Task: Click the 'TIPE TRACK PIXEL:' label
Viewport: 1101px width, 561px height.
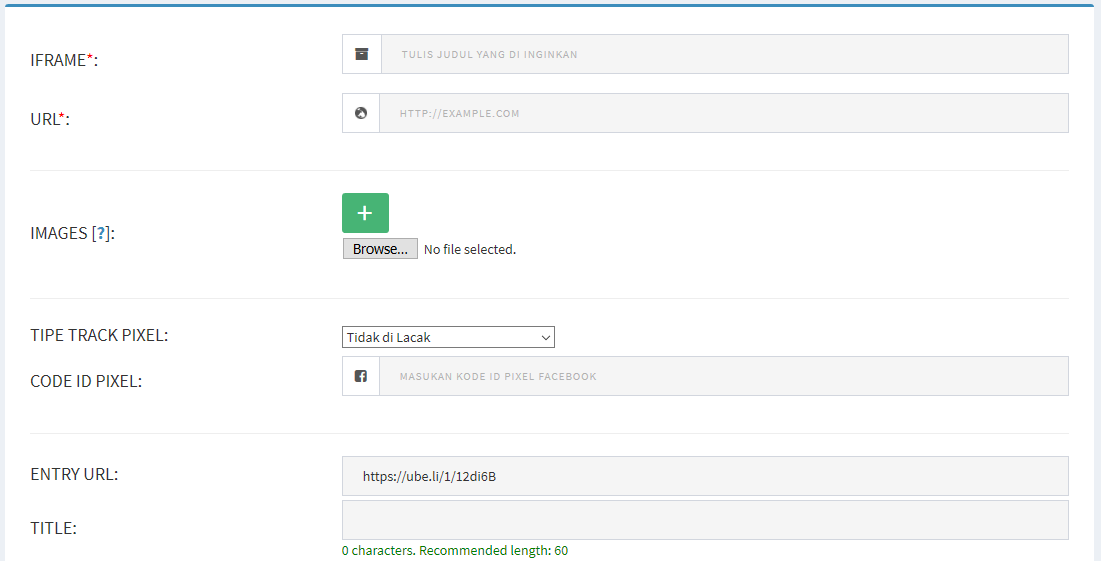Action: coord(99,336)
